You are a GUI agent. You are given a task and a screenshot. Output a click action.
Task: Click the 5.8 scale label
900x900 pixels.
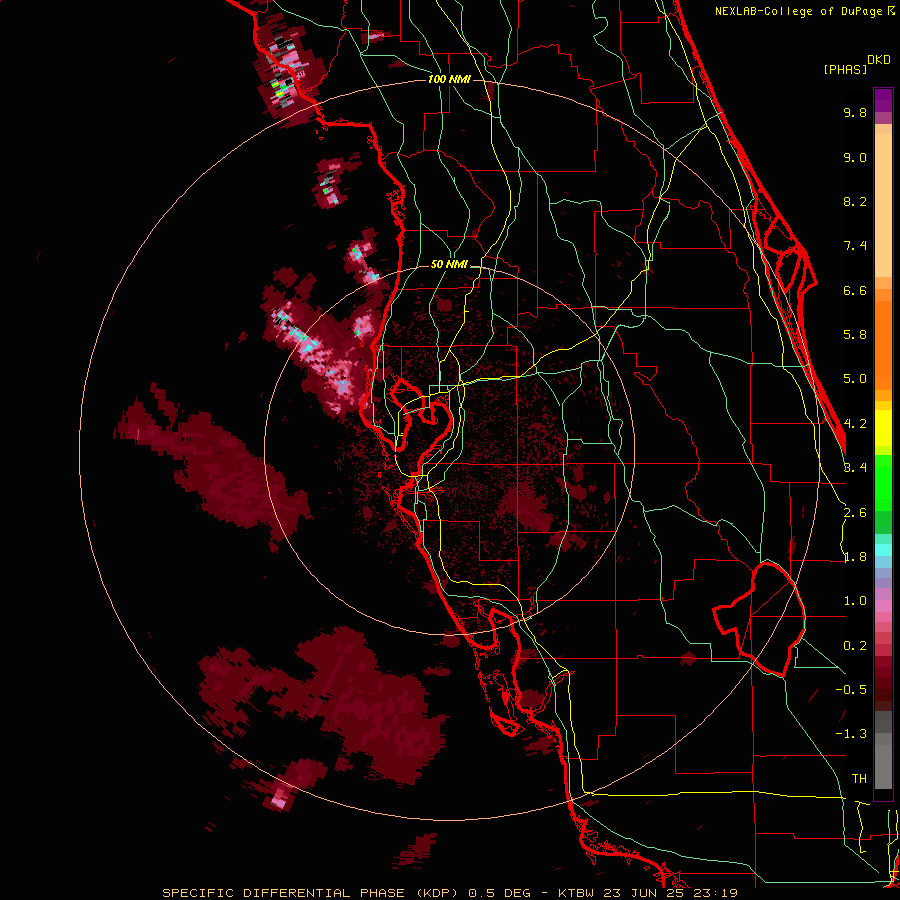tap(855, 335)
